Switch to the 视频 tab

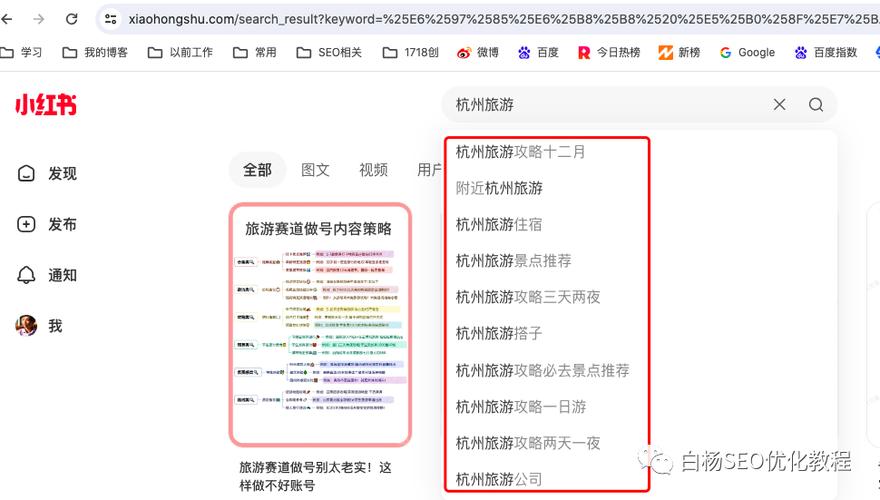coord(373,169)
